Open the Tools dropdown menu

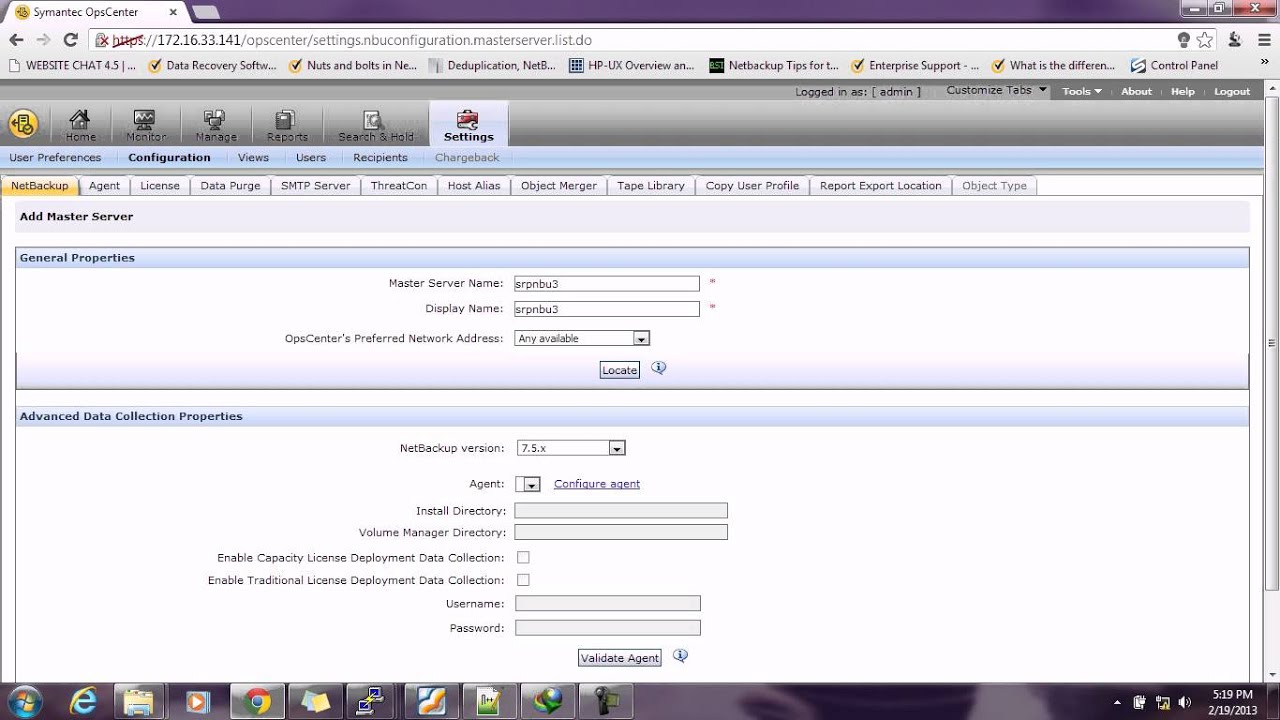1081,91
